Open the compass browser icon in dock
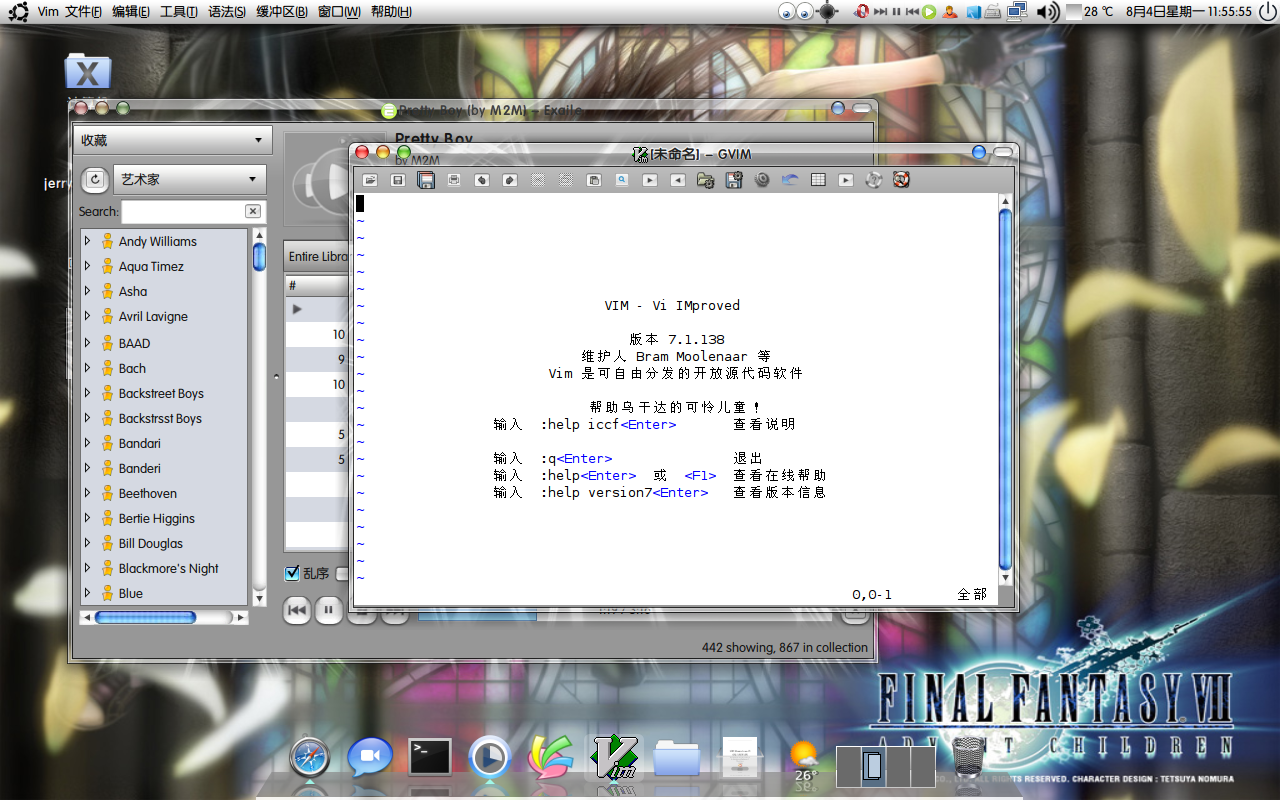The width and height of the screenshot is (1280, 800). point(309,758)
